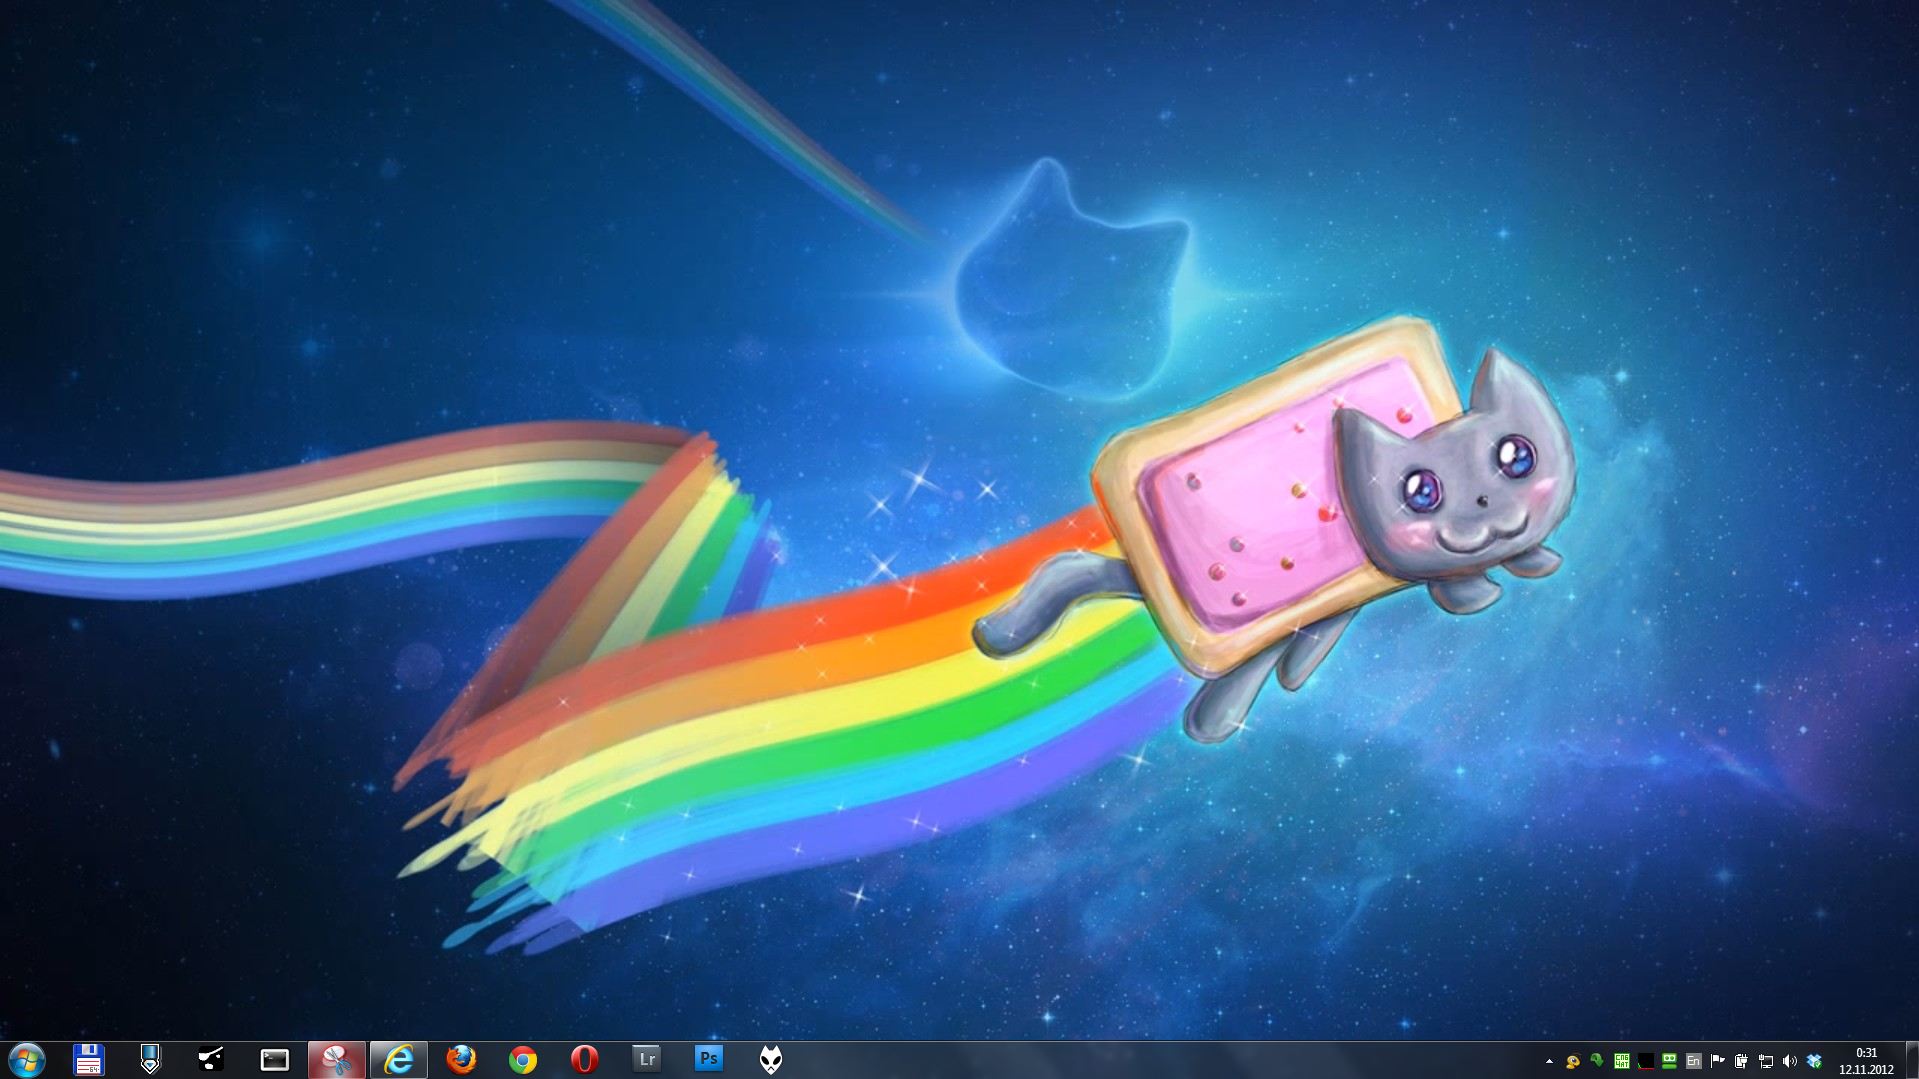Click the green arrow tray icon
The width and height of the screenshot is (1919, 1079).
coord(1597,1060)
